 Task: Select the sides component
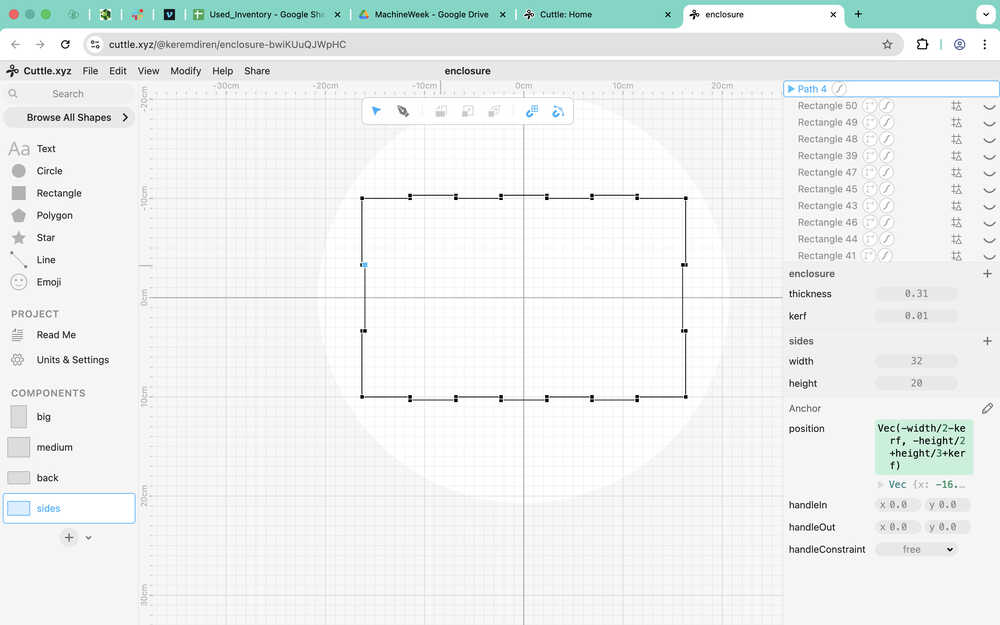click(x=69, y=508)
